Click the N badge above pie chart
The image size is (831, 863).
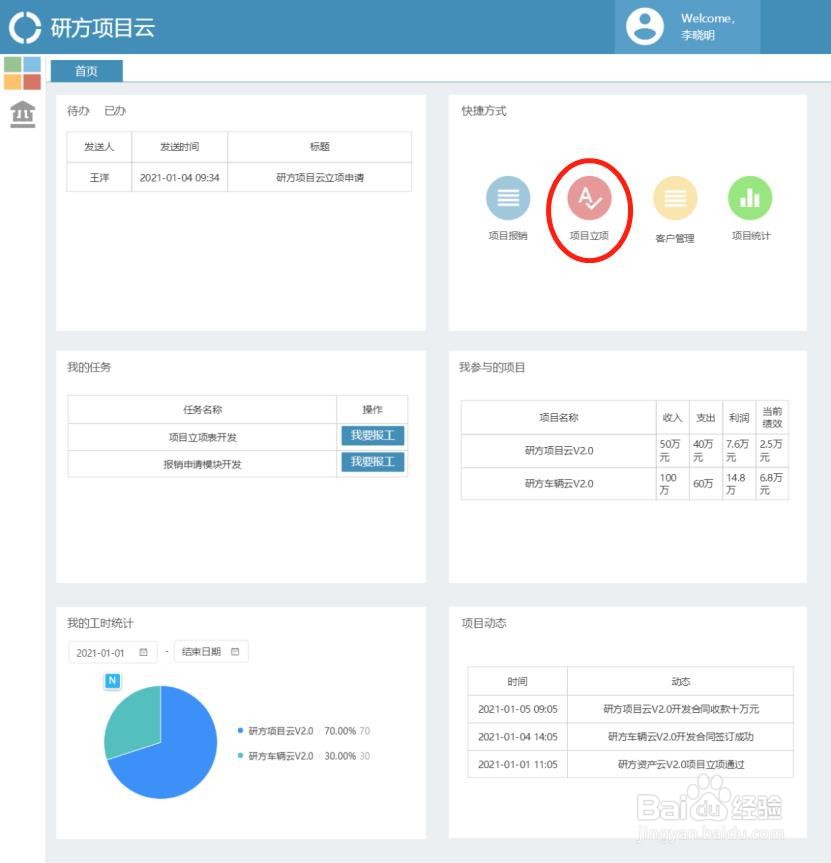tap(112, 681)
